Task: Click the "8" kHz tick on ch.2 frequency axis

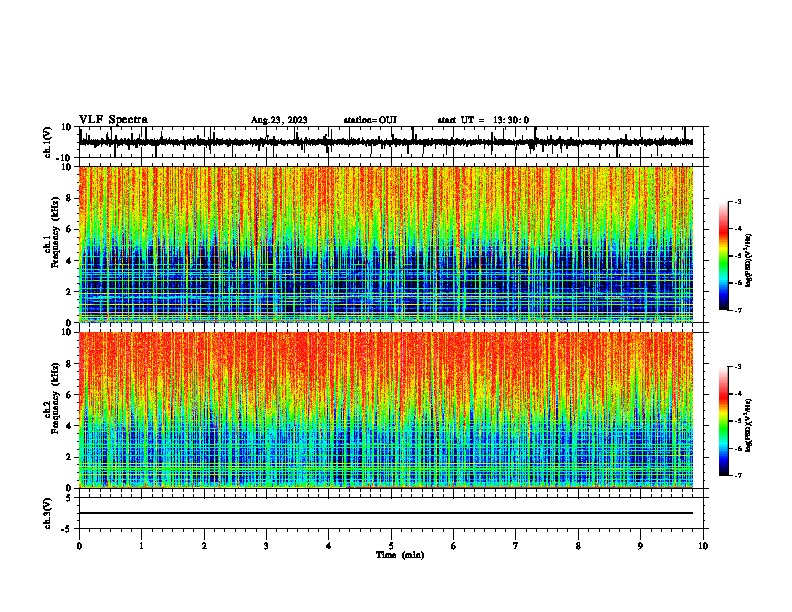Action: [x=69, y=364]
